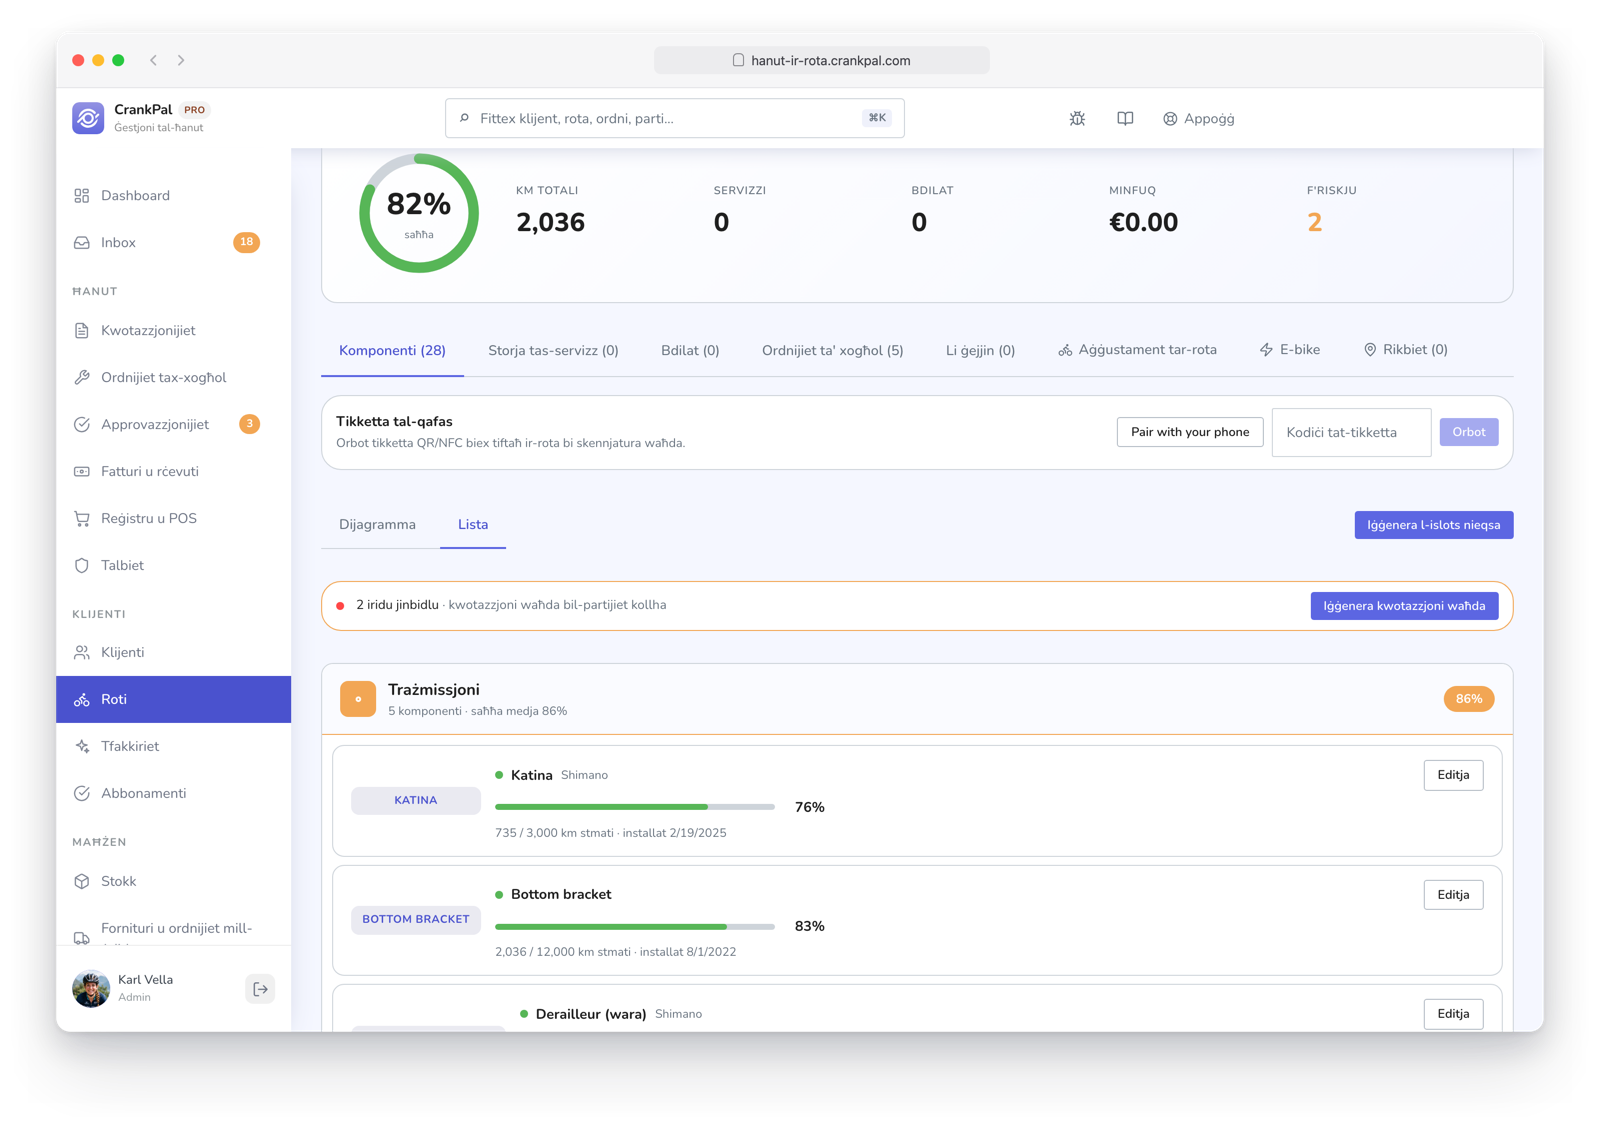This screenshot has width=1600, height=1131.
Task: Click the Roti bicycle icon
Action: [x=82, y=700]
